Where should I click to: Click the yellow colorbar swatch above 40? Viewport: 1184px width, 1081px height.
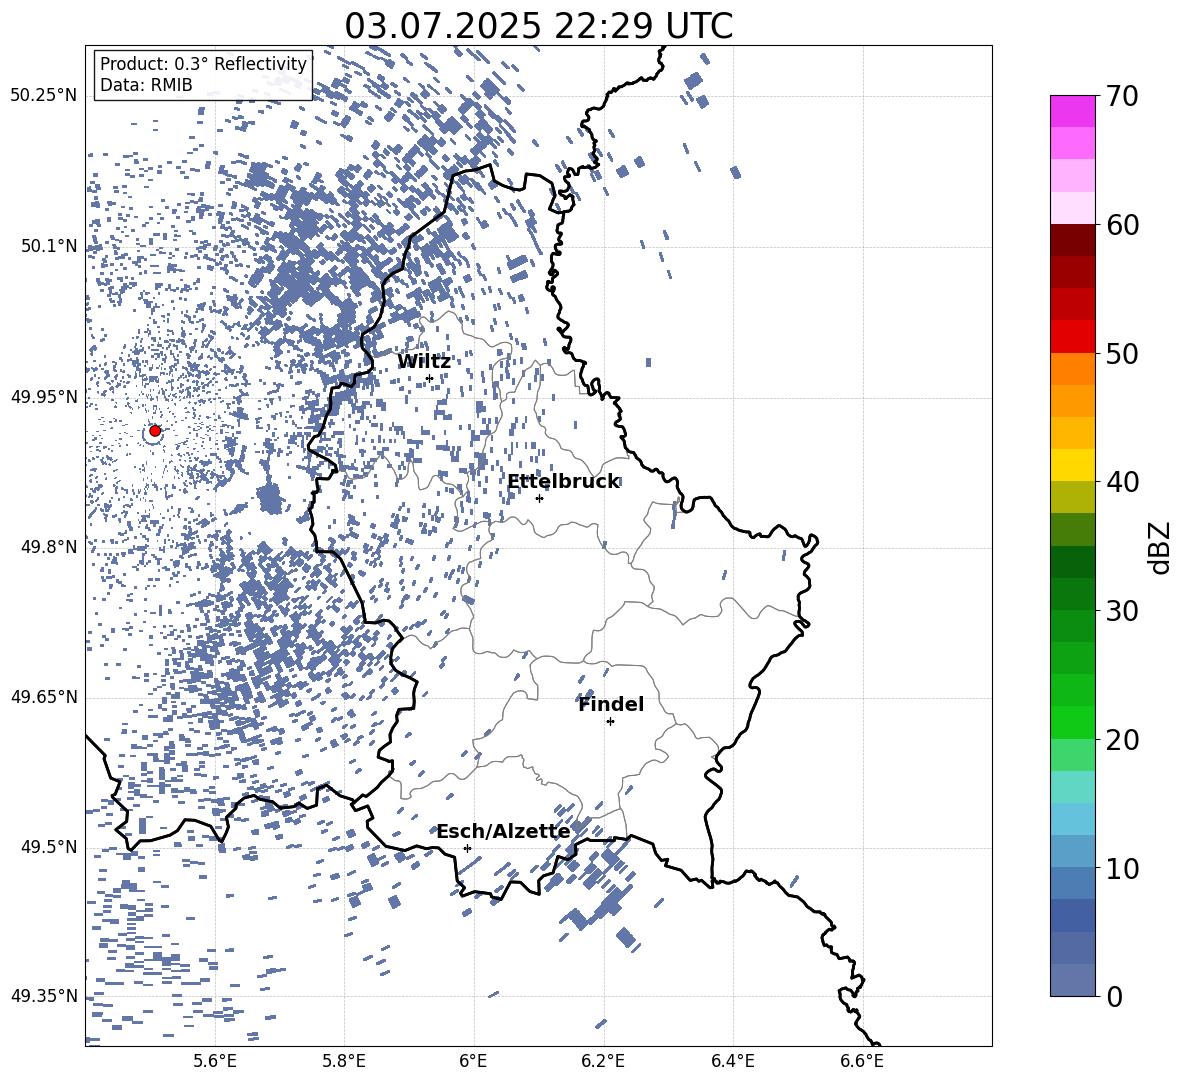pos(1073,465)
